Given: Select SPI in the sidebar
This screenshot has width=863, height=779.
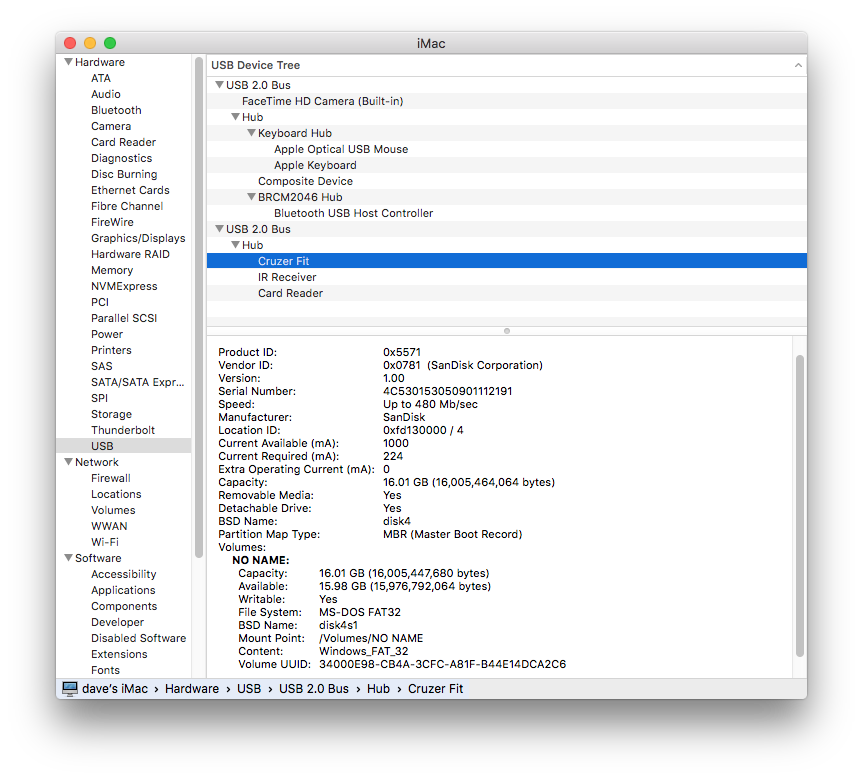Looking at the screenshot, I should coord(99,397).
